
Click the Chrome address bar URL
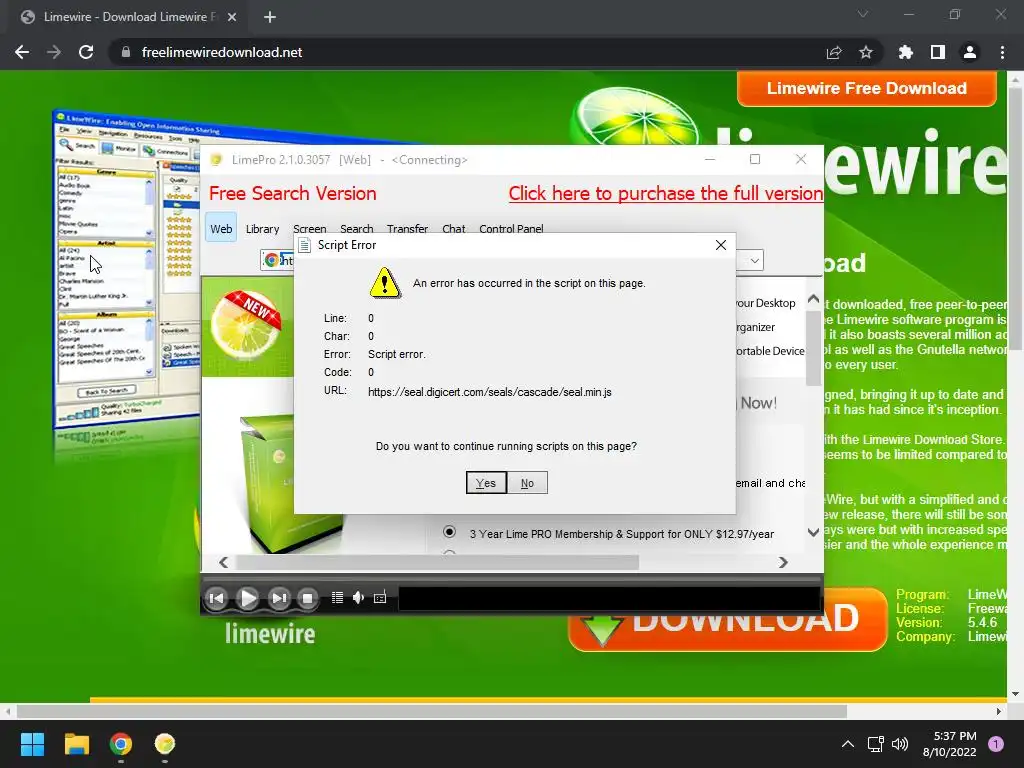point(222,52)
